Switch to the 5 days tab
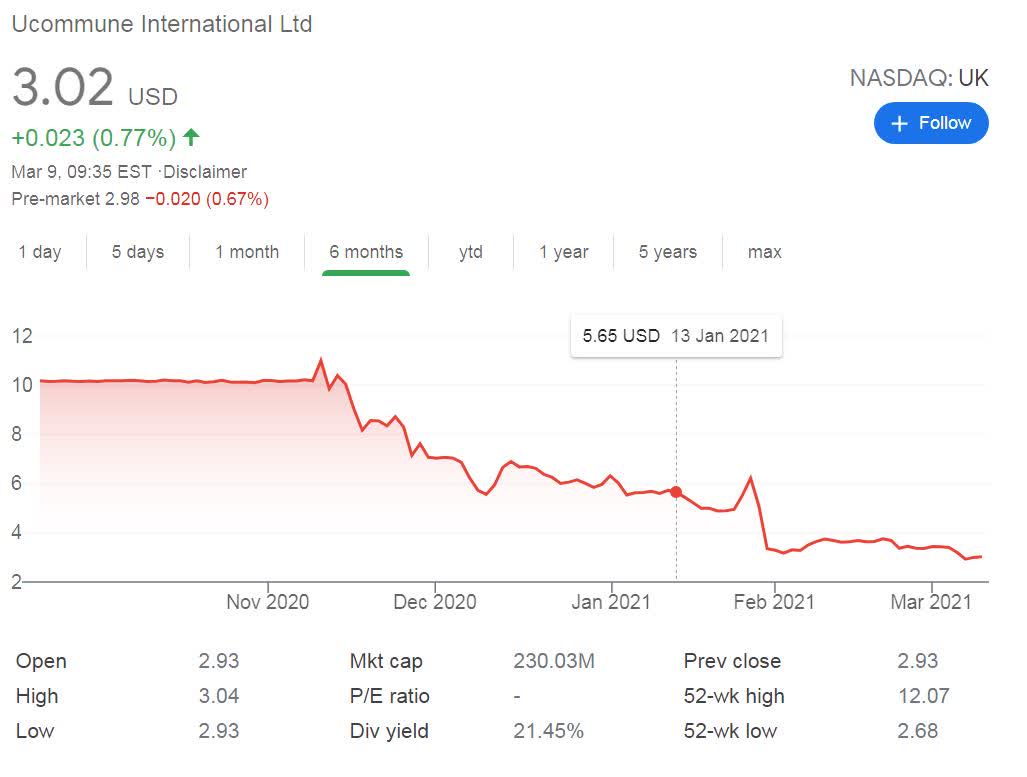Viewport: 1027px width, 777px height. 138,252
